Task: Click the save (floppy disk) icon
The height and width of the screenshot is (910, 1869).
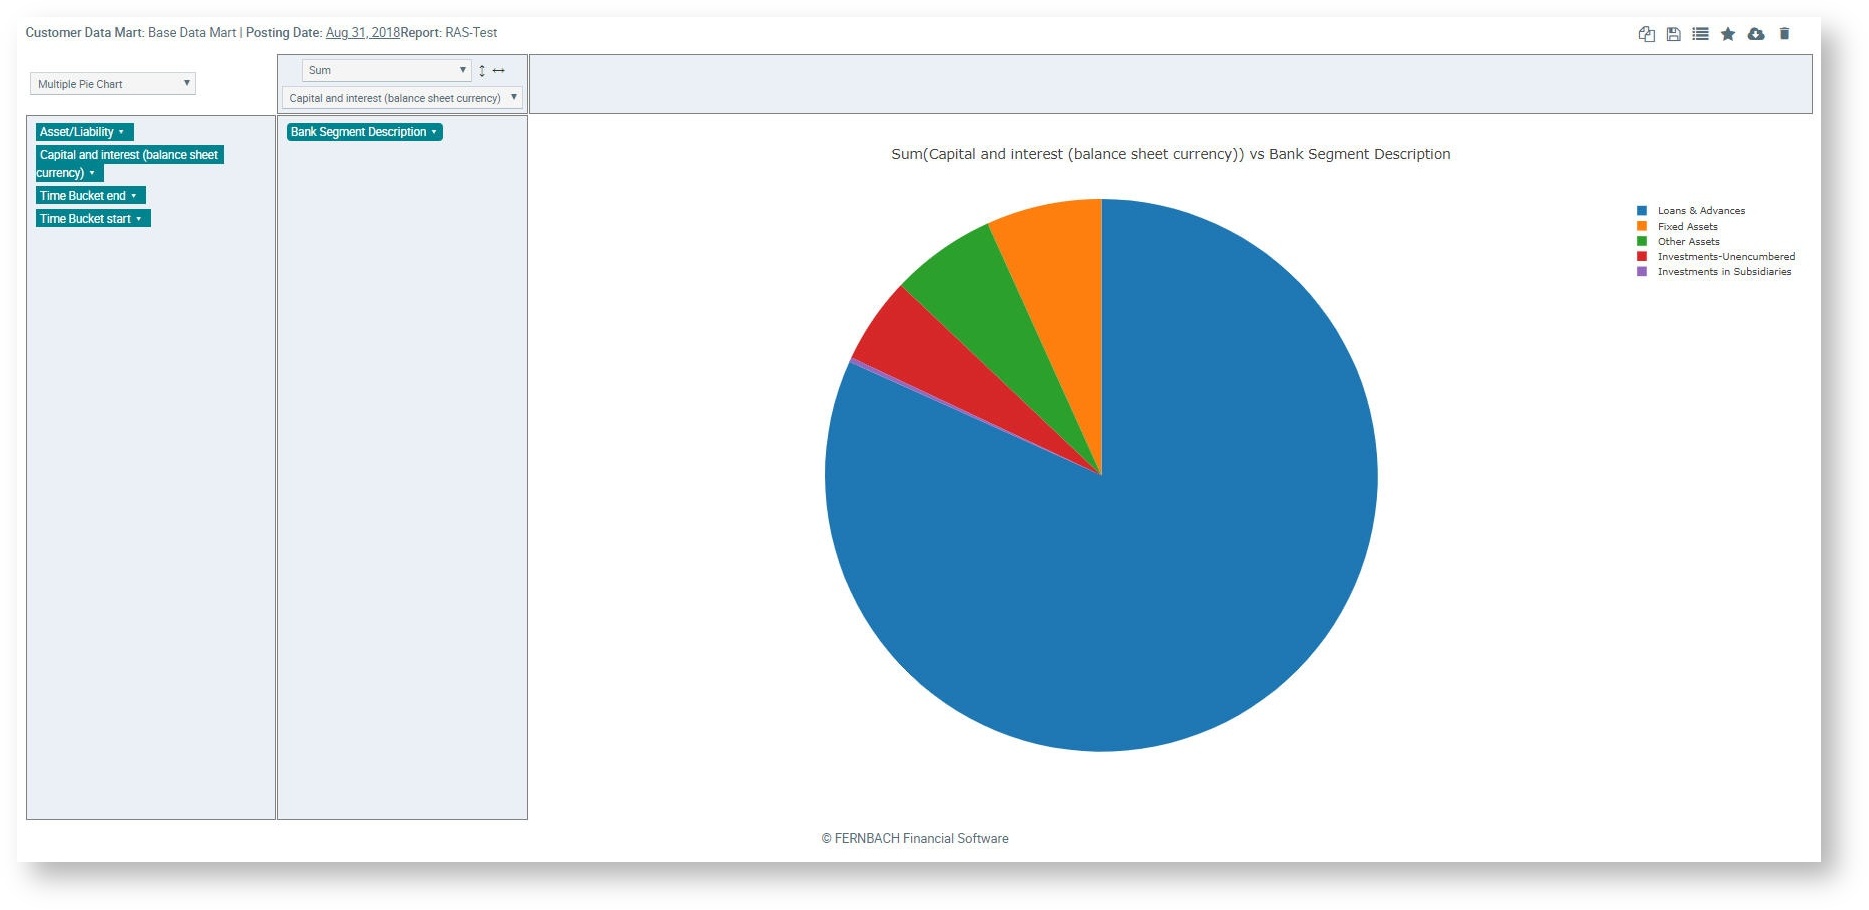Action: coord(1673,34)
